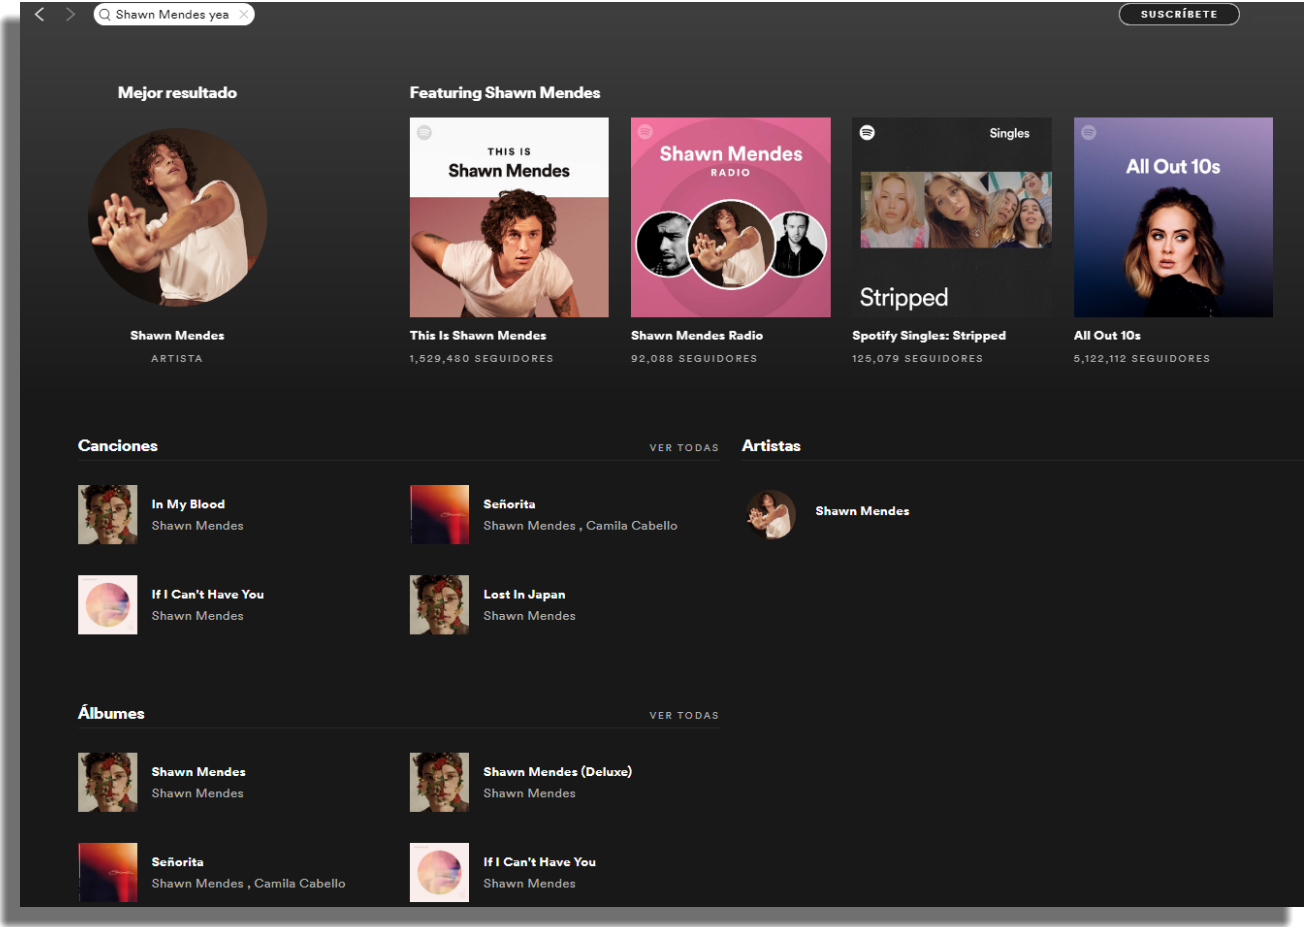Image resolution: width=1304 pixels, height=929 pixels.
Task: Open the Spotify Singles: Stripped cover
Action: [x=951, y=217]
